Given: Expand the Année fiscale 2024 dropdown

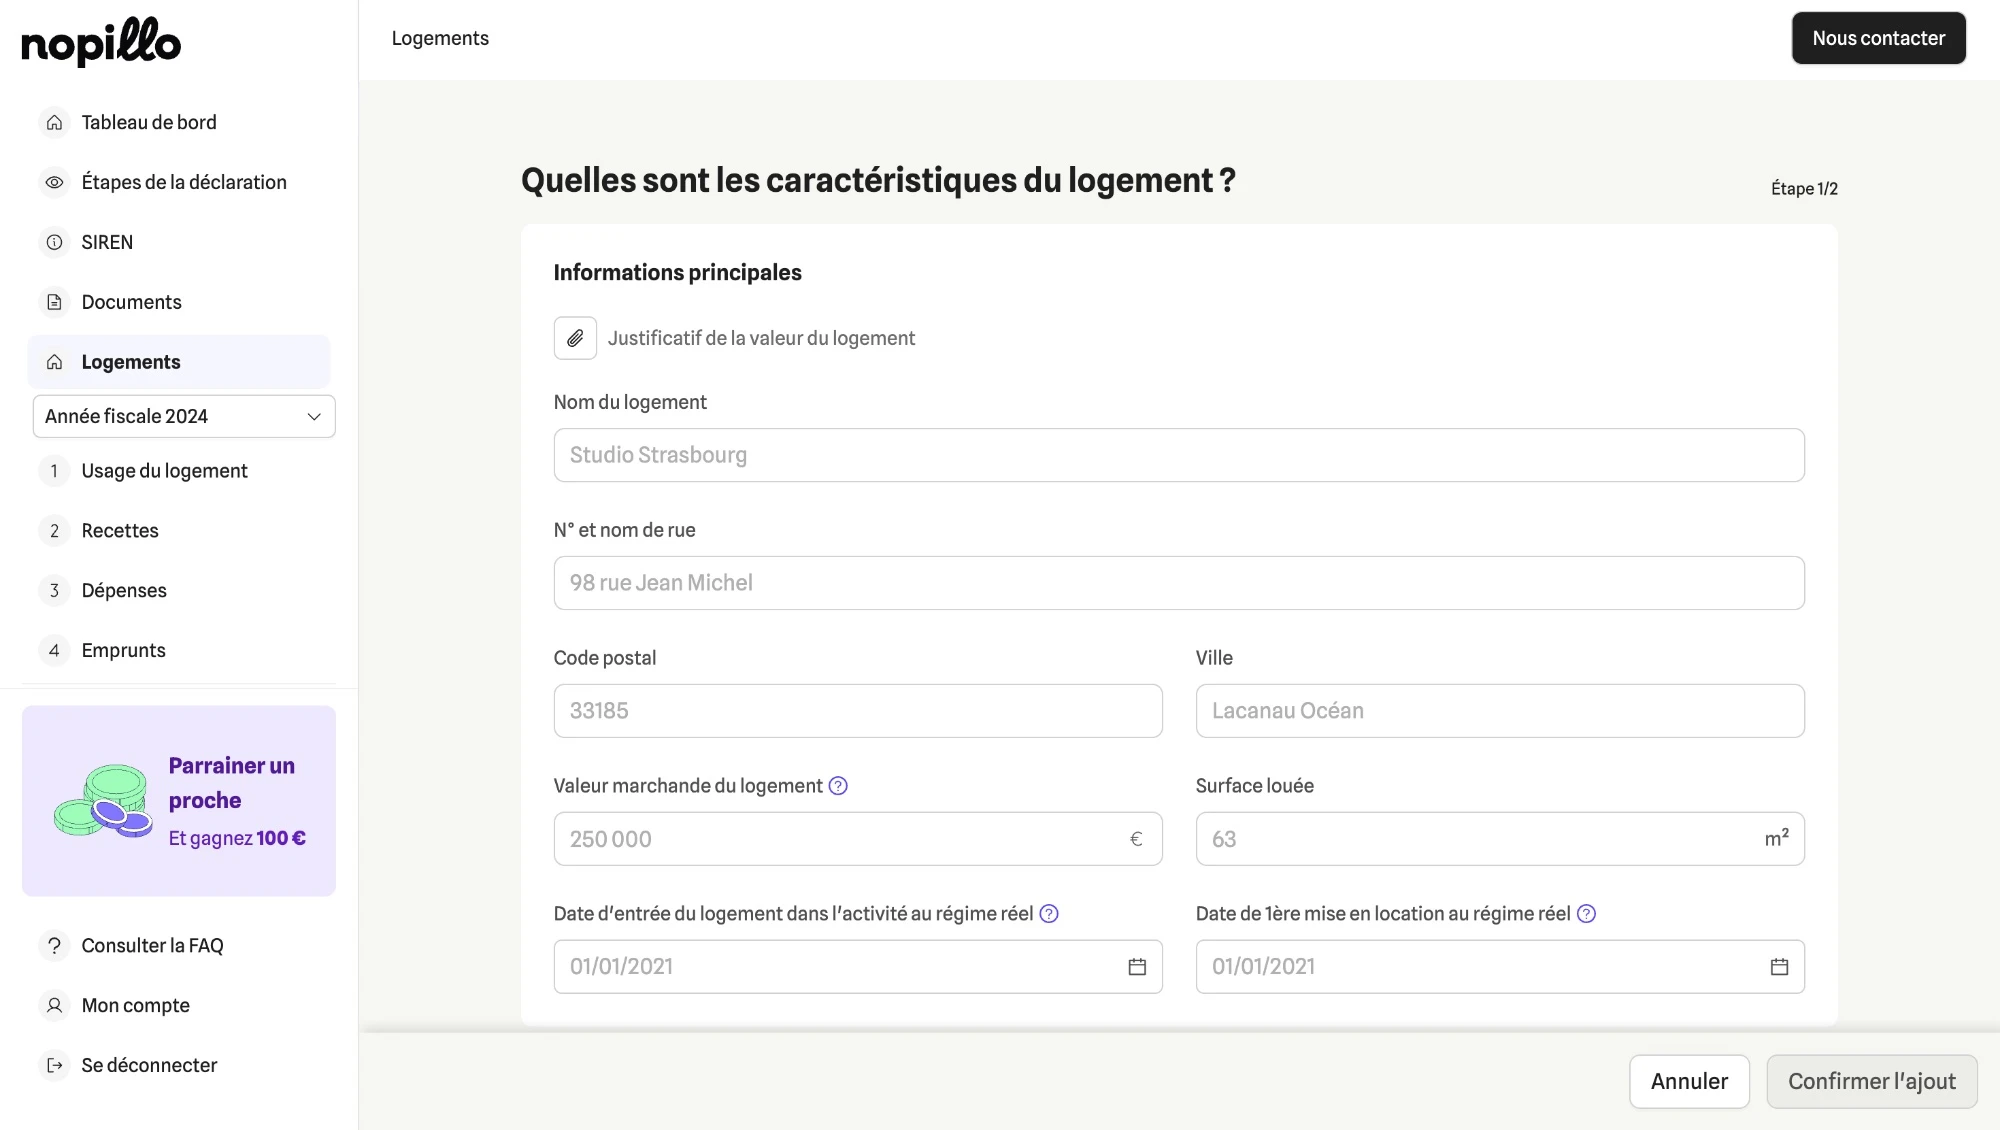Looking at the screenshot, I should (x=184, y=416).
